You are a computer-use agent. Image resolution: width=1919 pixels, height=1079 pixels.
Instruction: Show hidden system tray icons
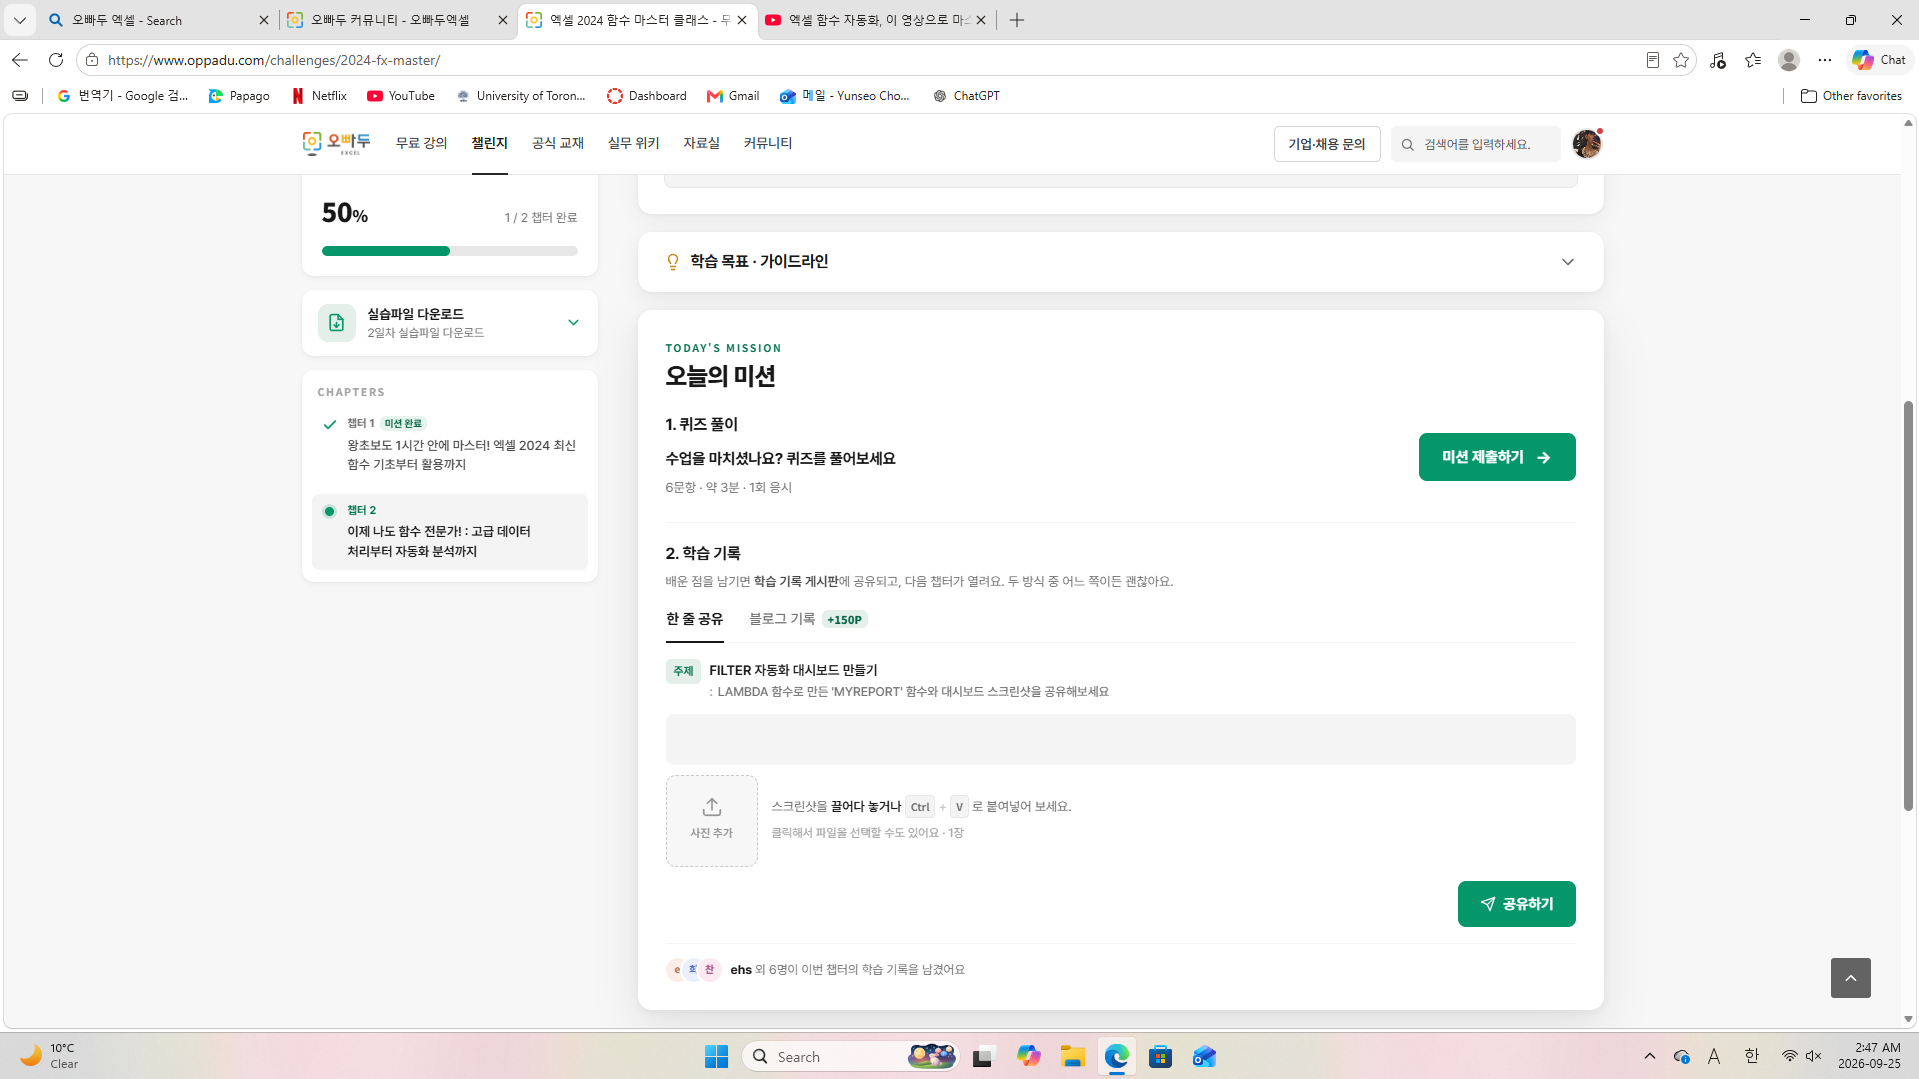pyautogui.click(x=1650, y=1056)
